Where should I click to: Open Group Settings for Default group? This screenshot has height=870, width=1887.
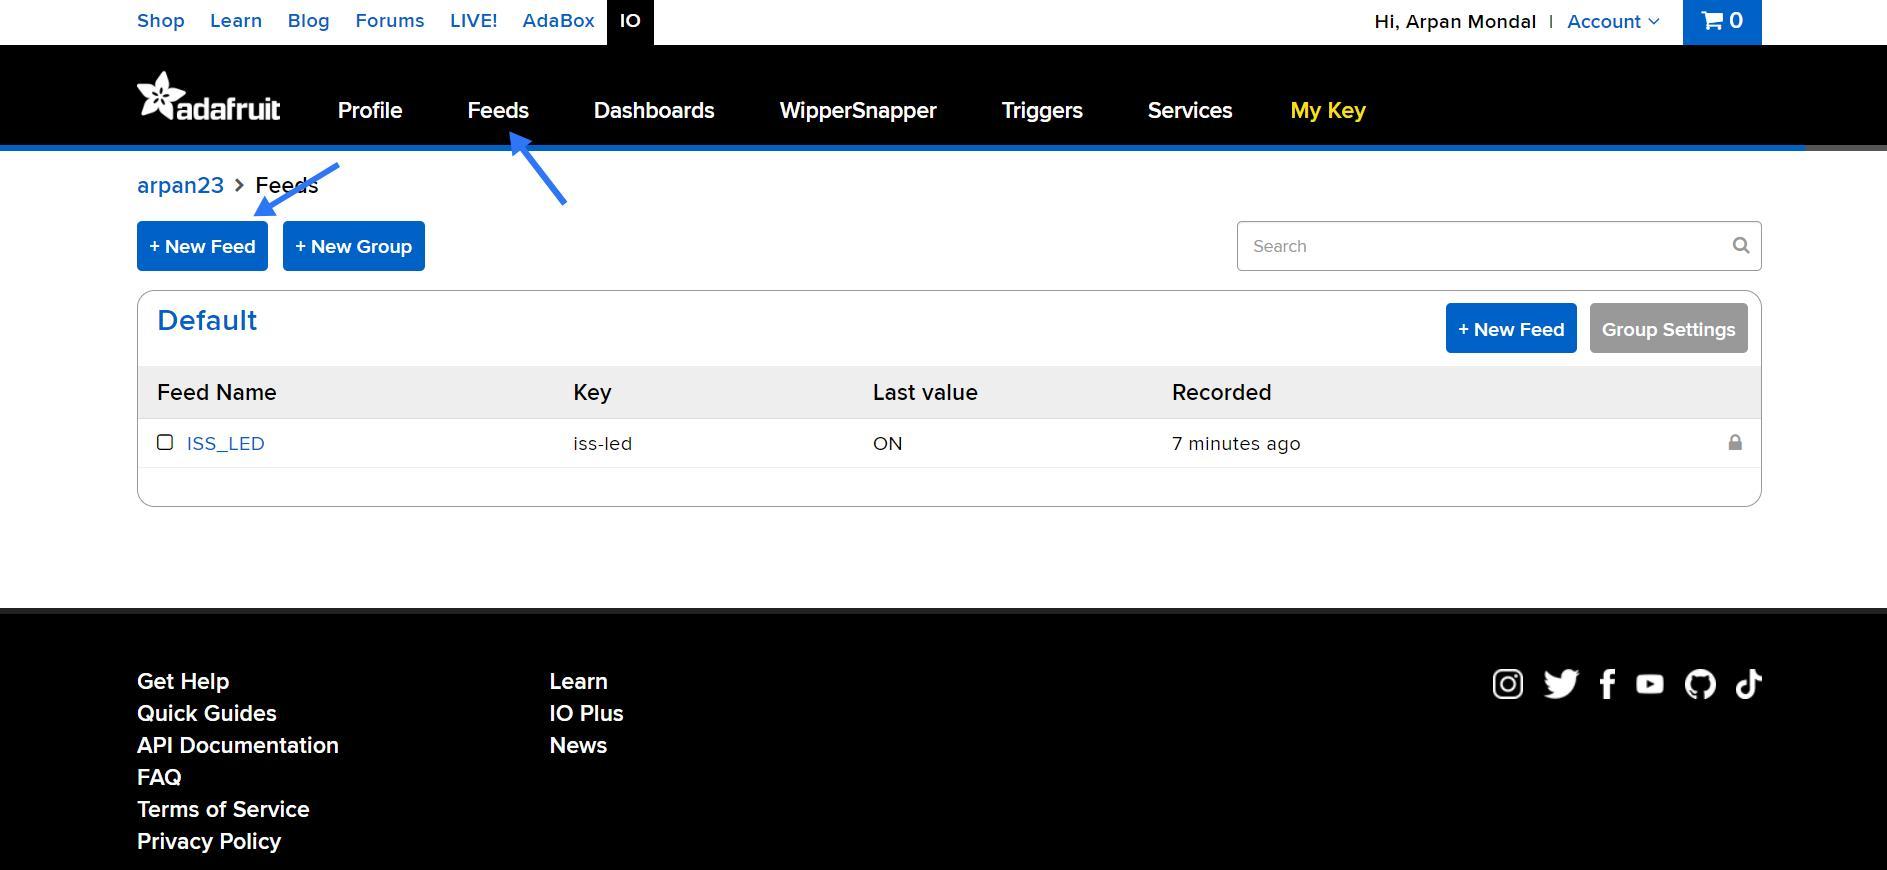click(1669, 328)
